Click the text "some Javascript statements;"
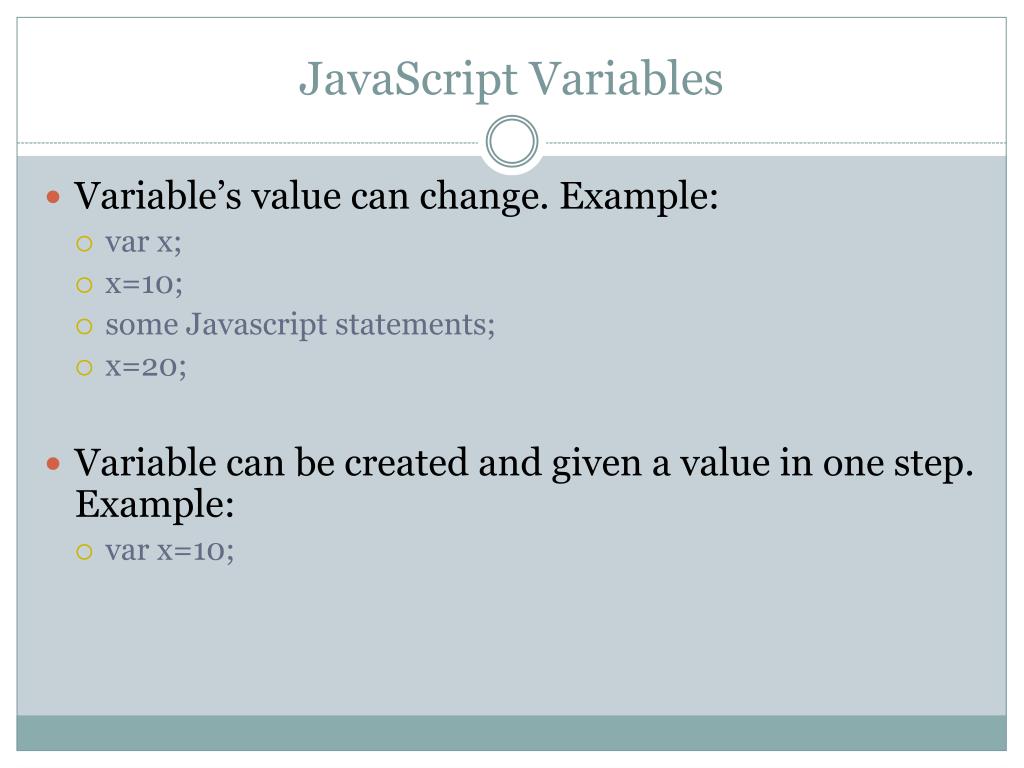This screenshot has width=1024, height=768. click(x=300, y=325)
